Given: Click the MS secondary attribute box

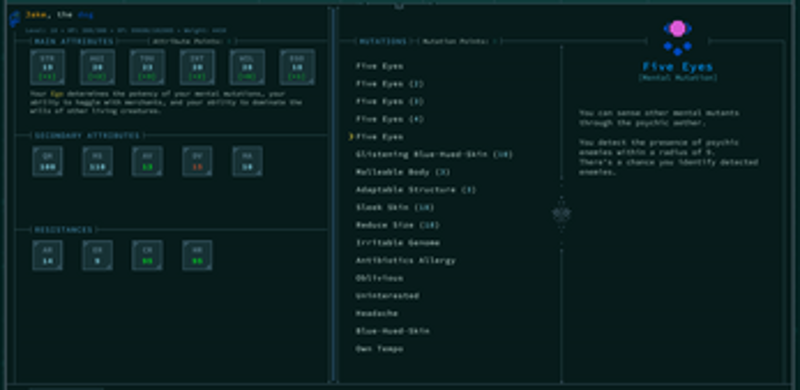Looking at the screenshot, I should tap(97, 161).
